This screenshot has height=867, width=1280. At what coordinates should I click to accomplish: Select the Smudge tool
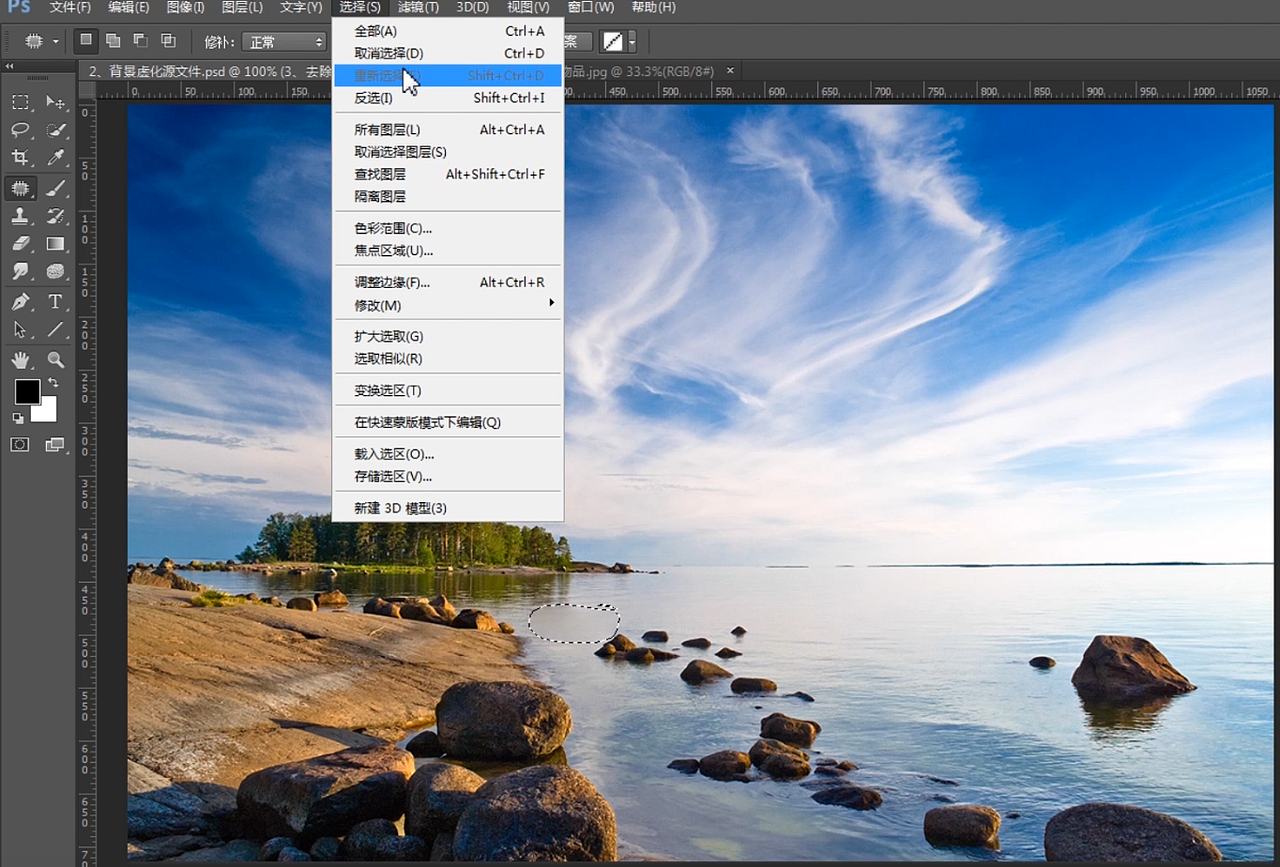tap(20, 271)
